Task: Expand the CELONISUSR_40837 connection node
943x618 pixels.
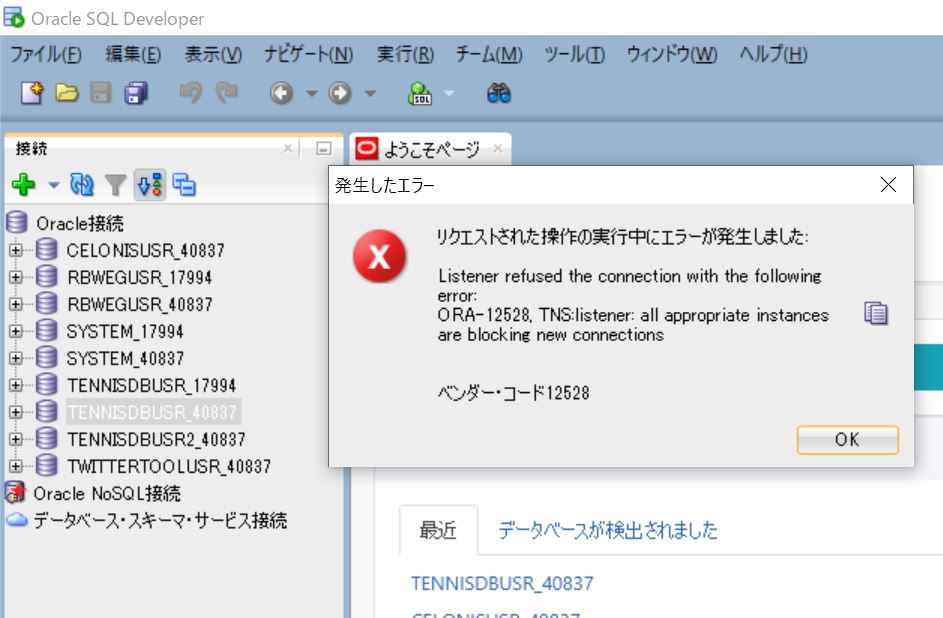Action: pos(16,250)
